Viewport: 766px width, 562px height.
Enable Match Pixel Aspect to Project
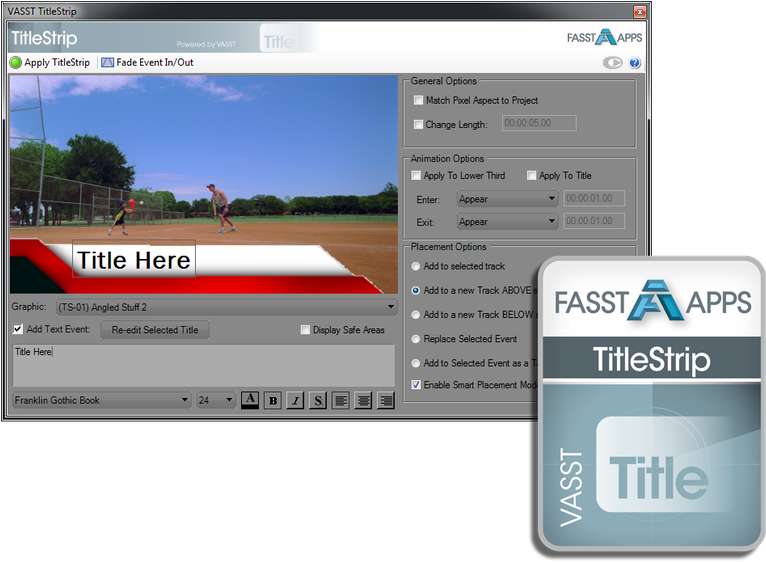(x=418, y=100)
